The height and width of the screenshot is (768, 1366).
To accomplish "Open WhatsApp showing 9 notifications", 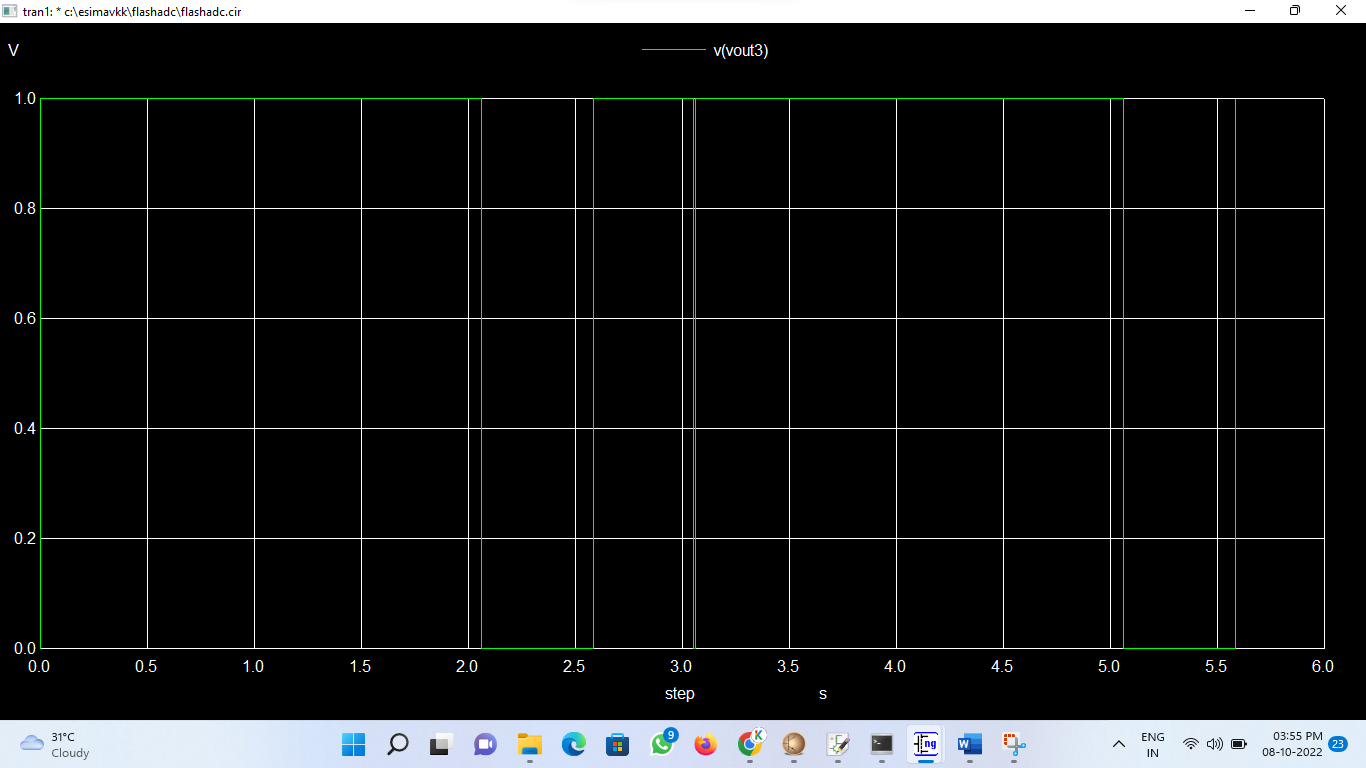I will [662, 744].
